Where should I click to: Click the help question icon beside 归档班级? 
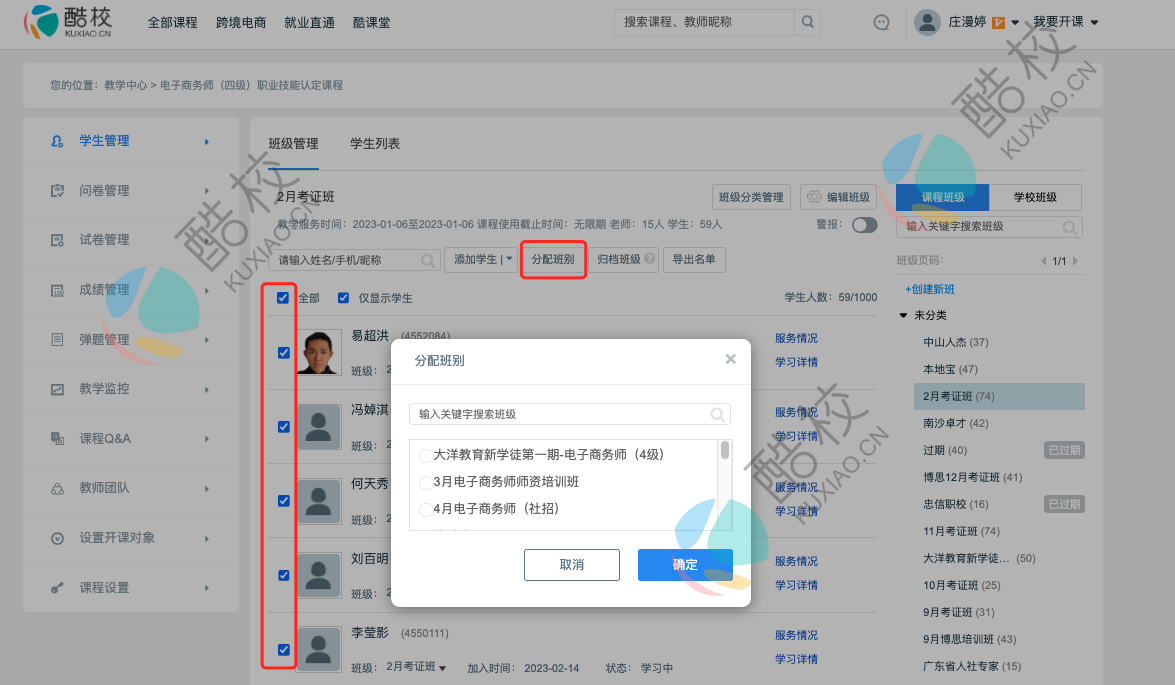pos(650,259)
